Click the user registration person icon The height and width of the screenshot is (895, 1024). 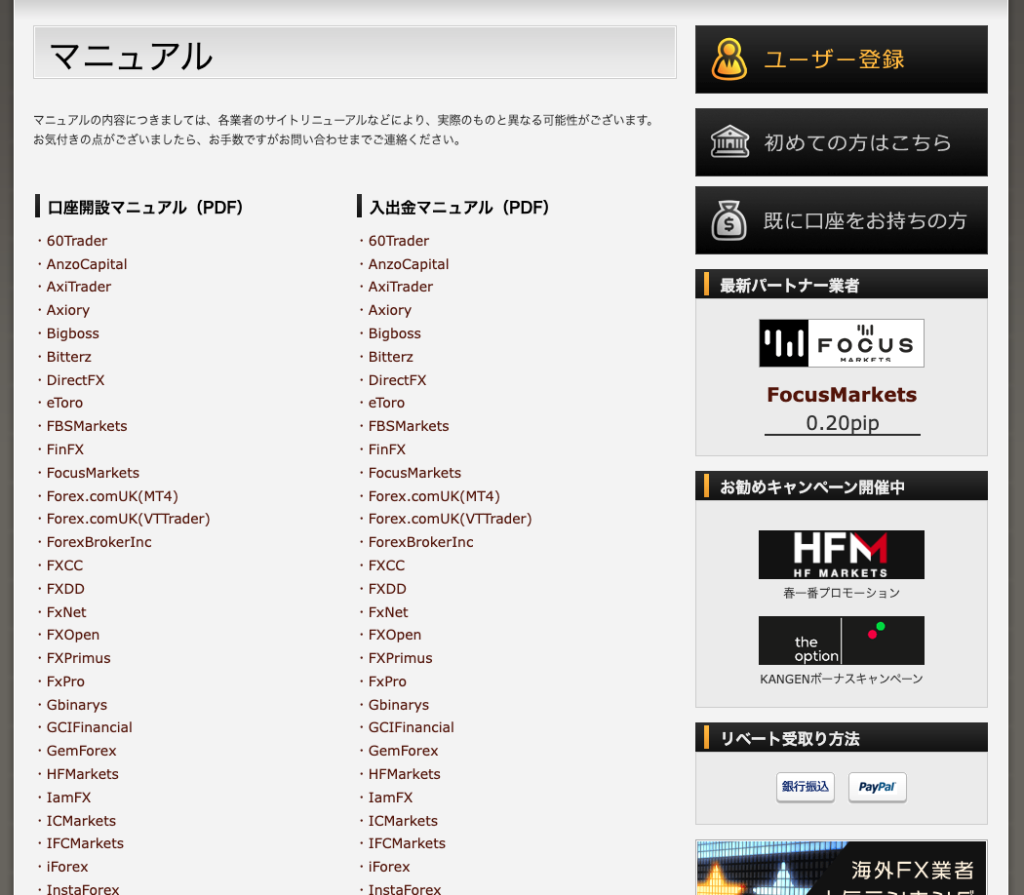pyautogui.click(x=729, y=60)
